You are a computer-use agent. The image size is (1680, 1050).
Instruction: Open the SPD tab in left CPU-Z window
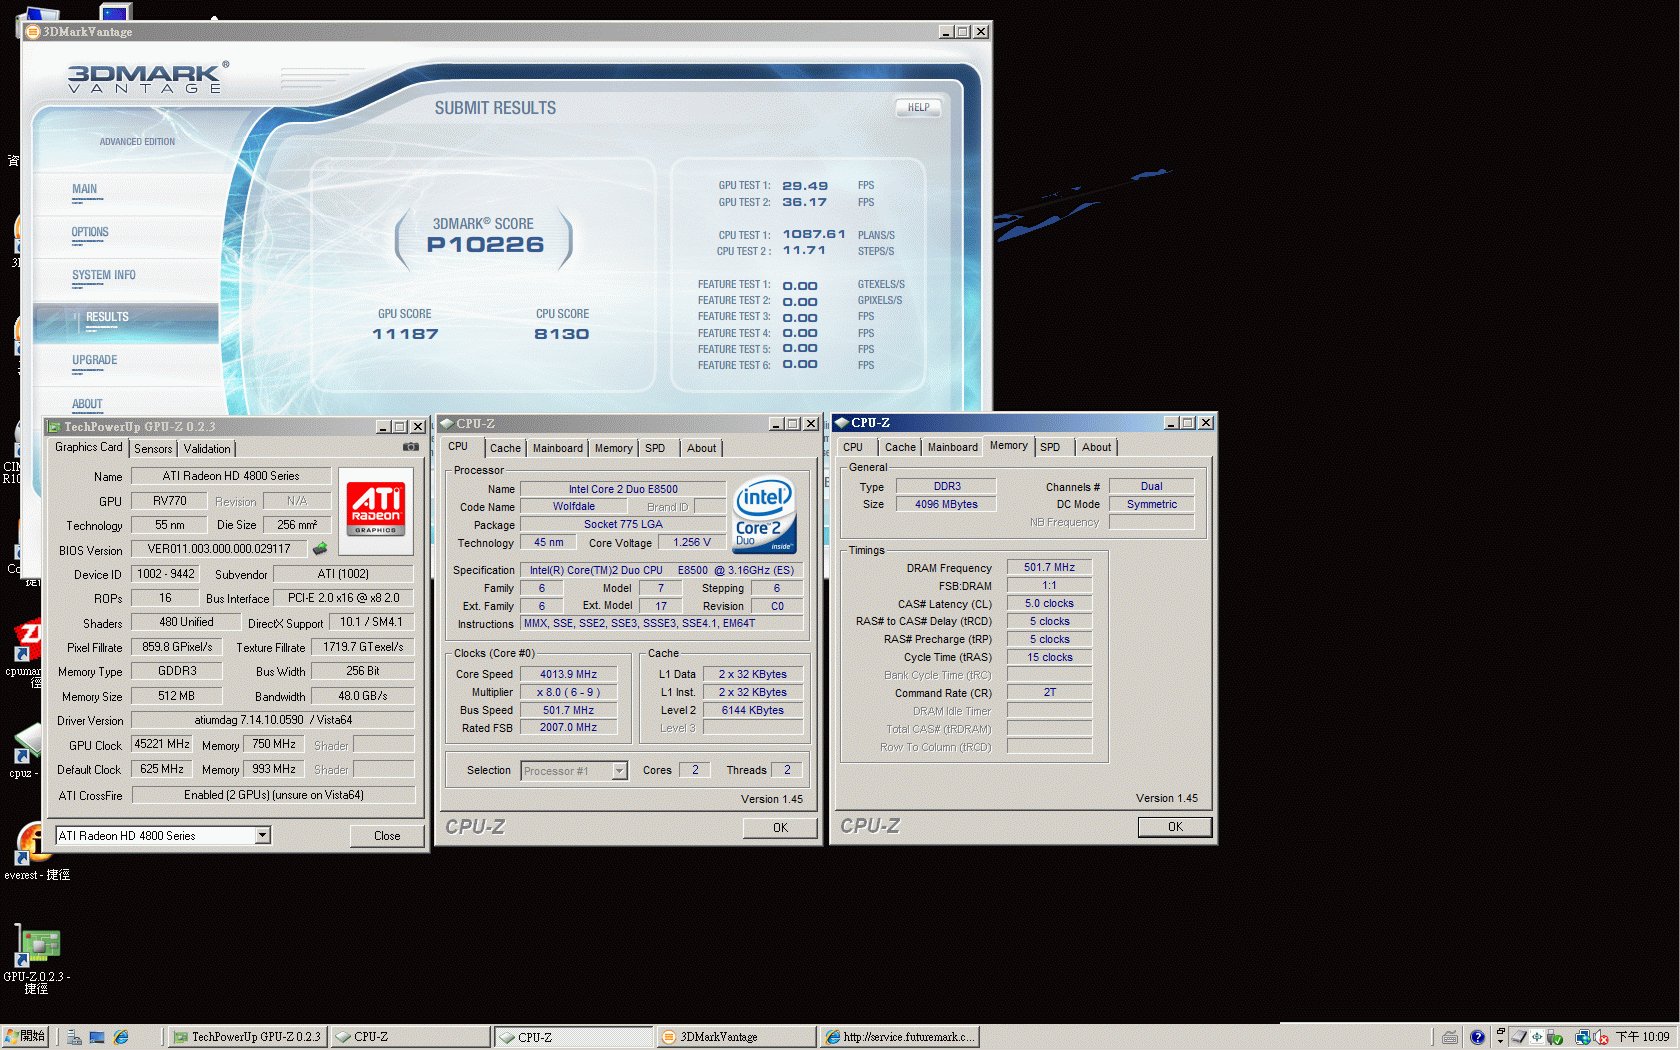[x=655, y=448]
